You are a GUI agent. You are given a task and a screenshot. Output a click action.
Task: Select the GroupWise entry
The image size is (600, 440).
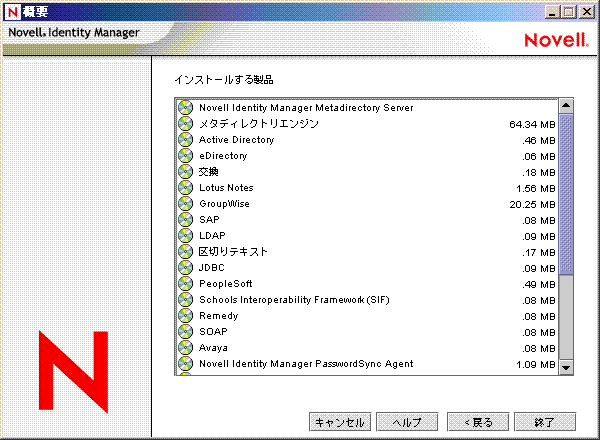(367, 204)
